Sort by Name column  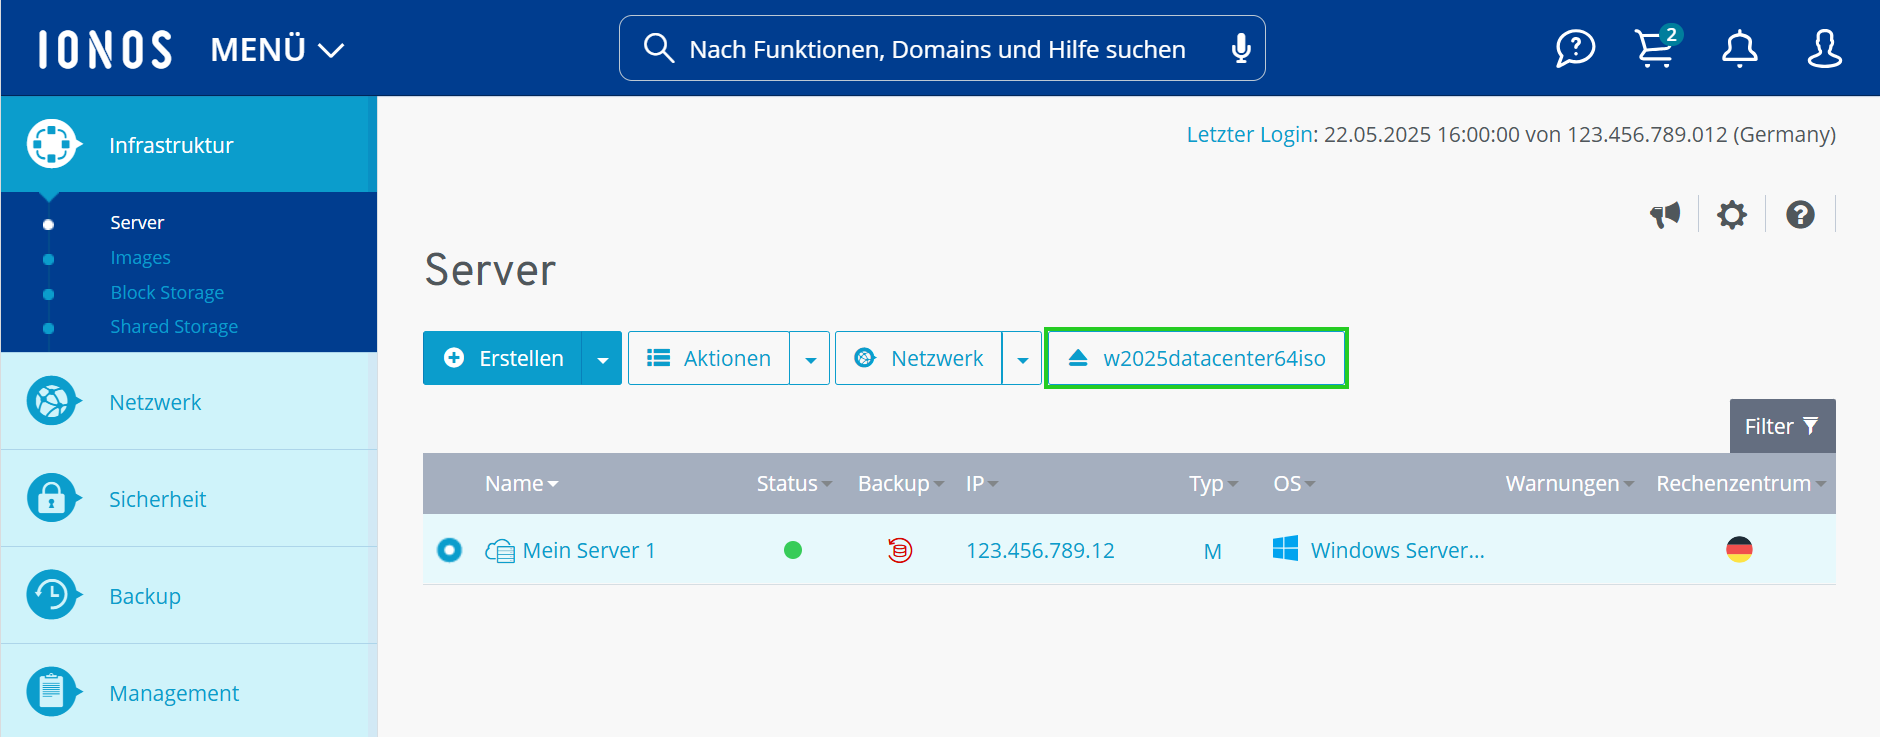click(x=521, y=483)
